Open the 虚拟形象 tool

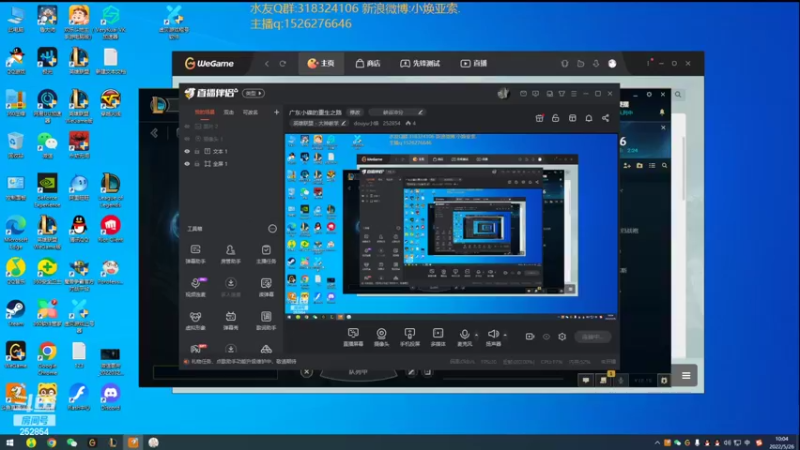tap(195, 320)
